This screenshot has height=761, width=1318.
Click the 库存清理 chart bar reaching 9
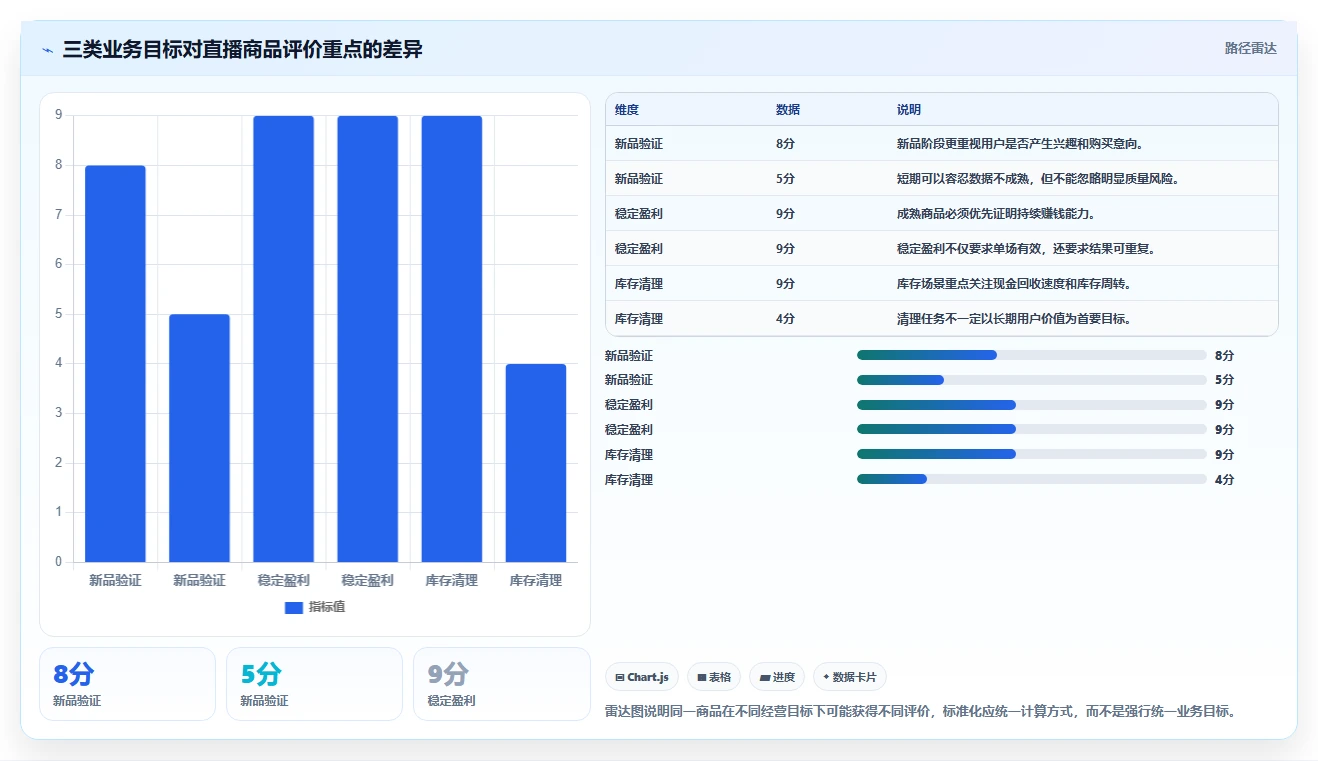pyautogui.click(x=451, y=339)
